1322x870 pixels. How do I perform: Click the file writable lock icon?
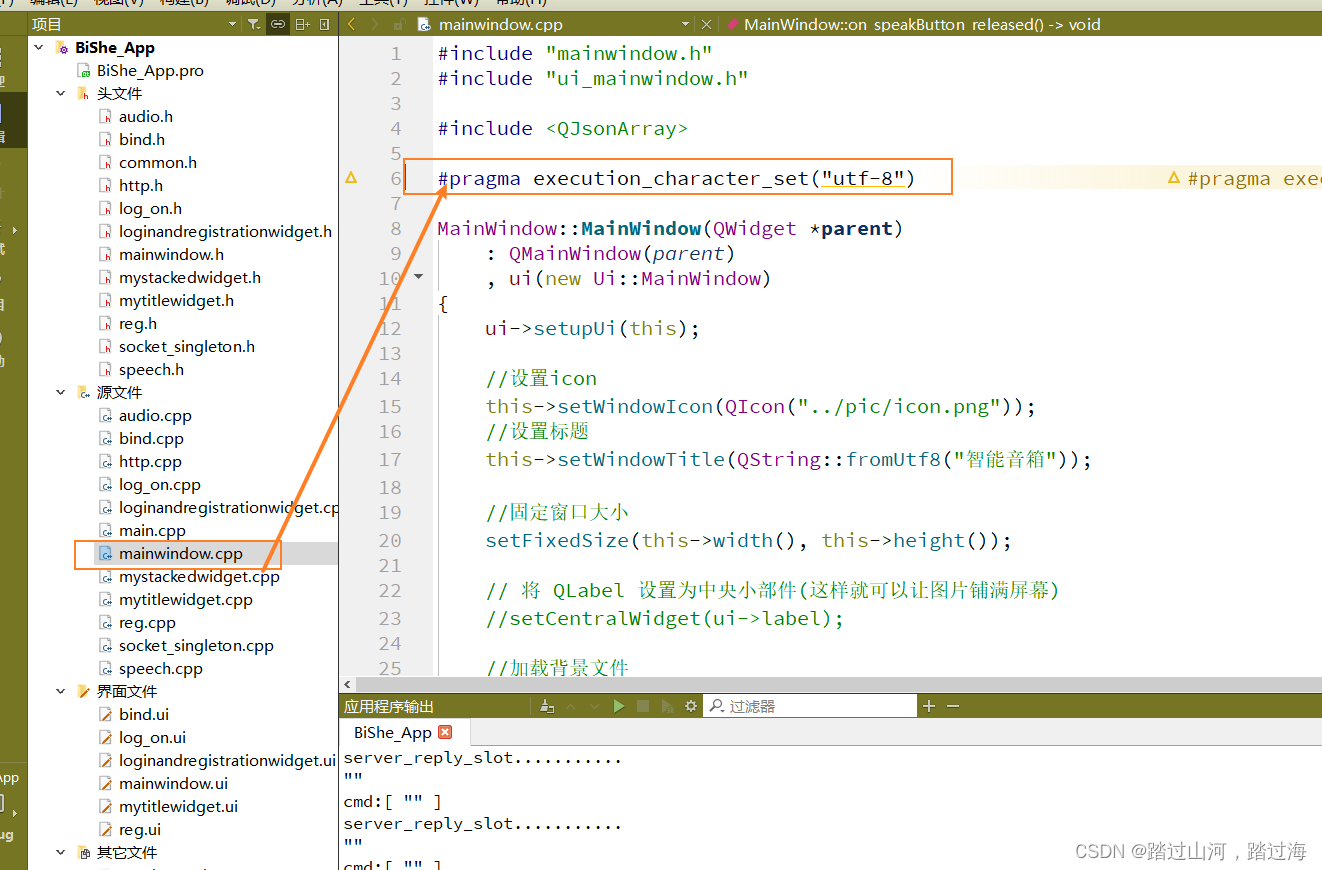(x=398, y=24)
